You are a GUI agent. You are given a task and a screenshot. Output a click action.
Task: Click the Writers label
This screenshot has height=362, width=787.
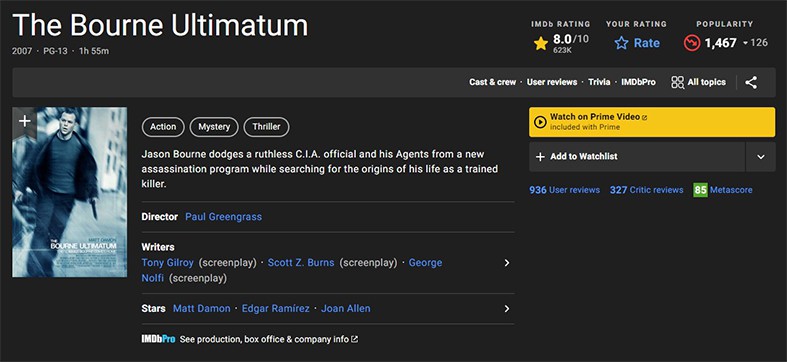coord(158,247)
